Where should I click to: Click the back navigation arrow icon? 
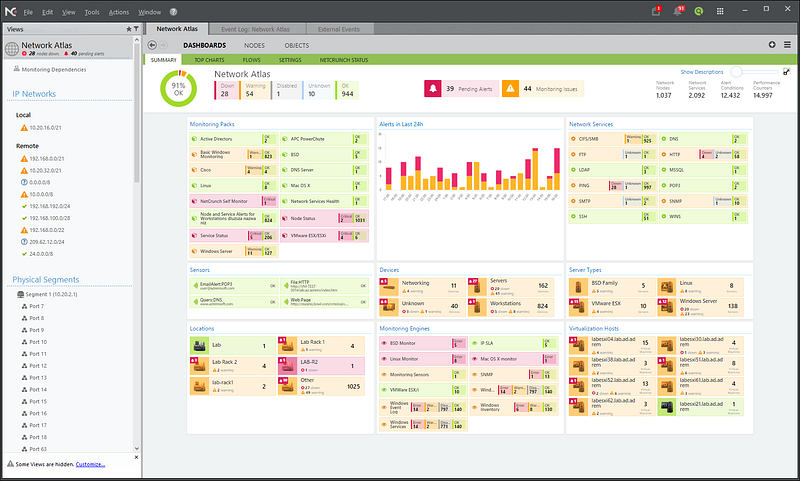coord(152,45)
